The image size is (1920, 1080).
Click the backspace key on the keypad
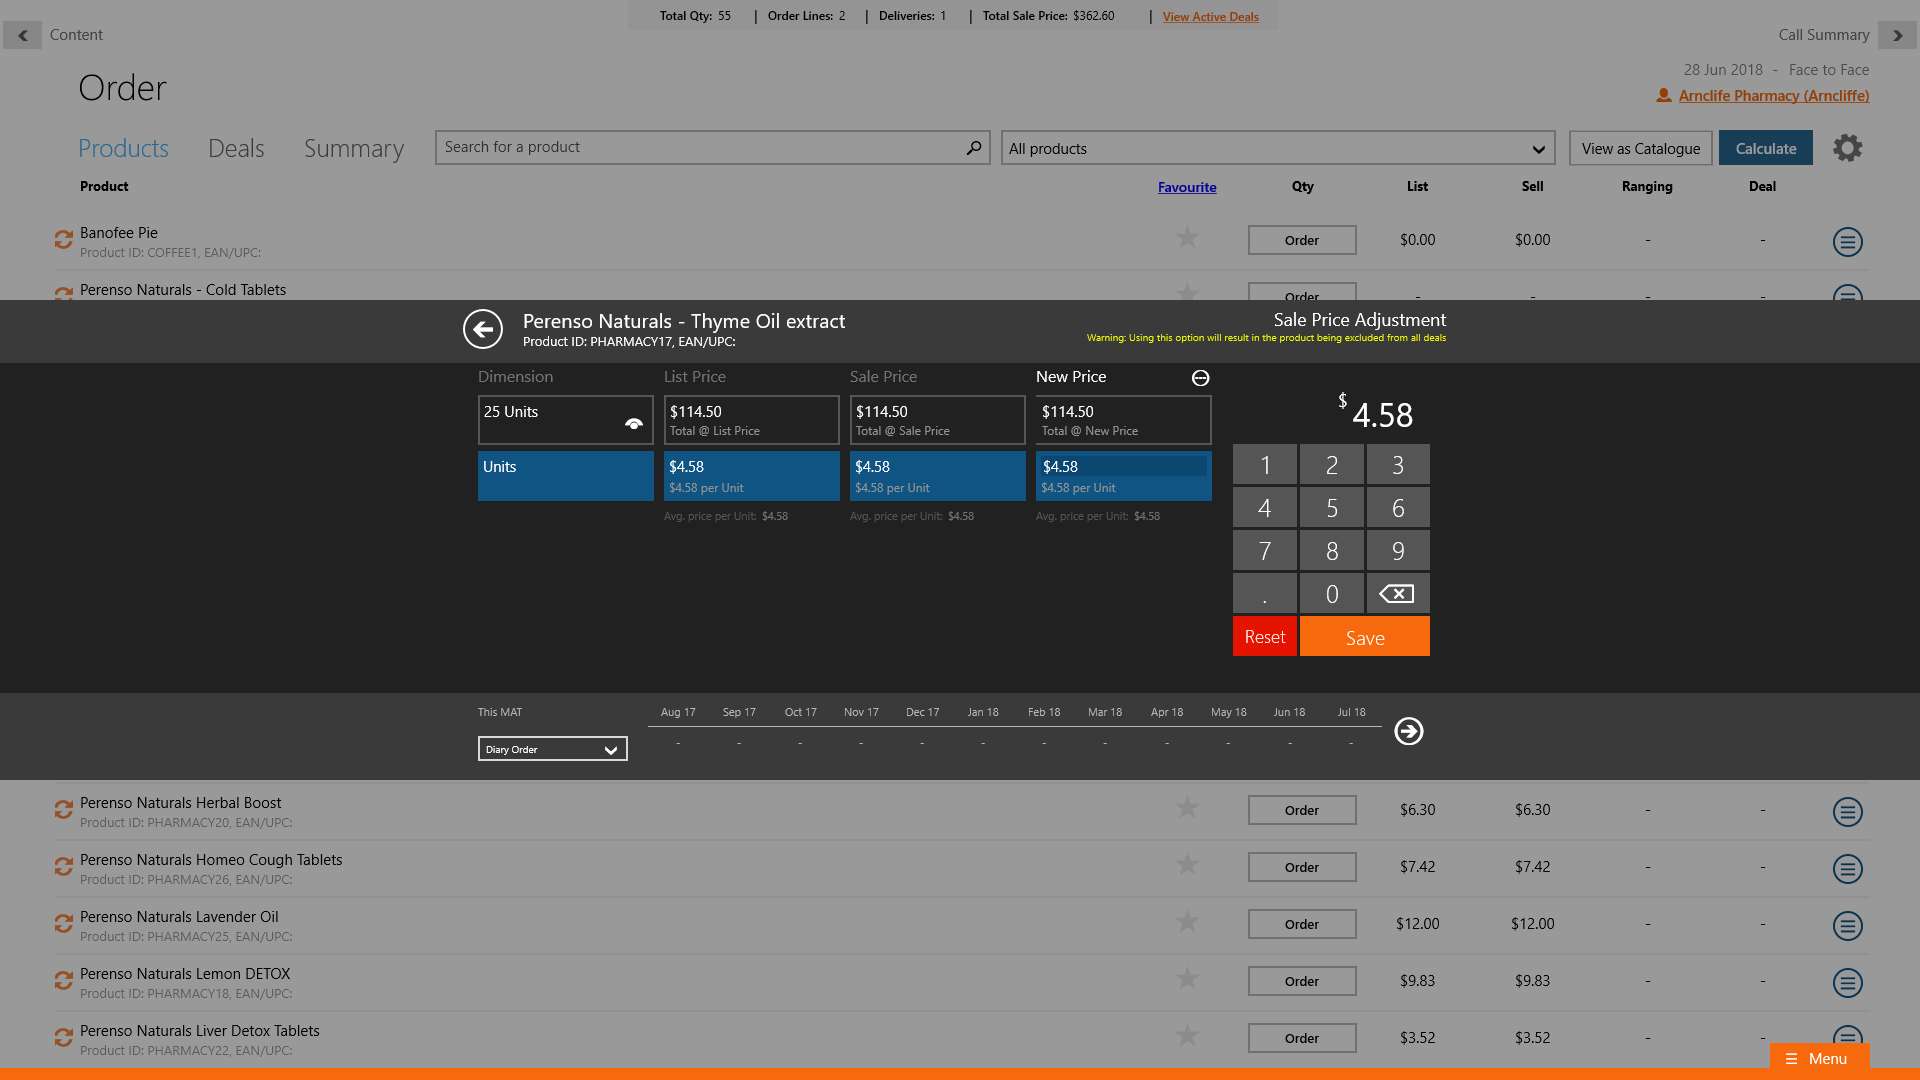pyautogui.click(x=1397, y=594)
